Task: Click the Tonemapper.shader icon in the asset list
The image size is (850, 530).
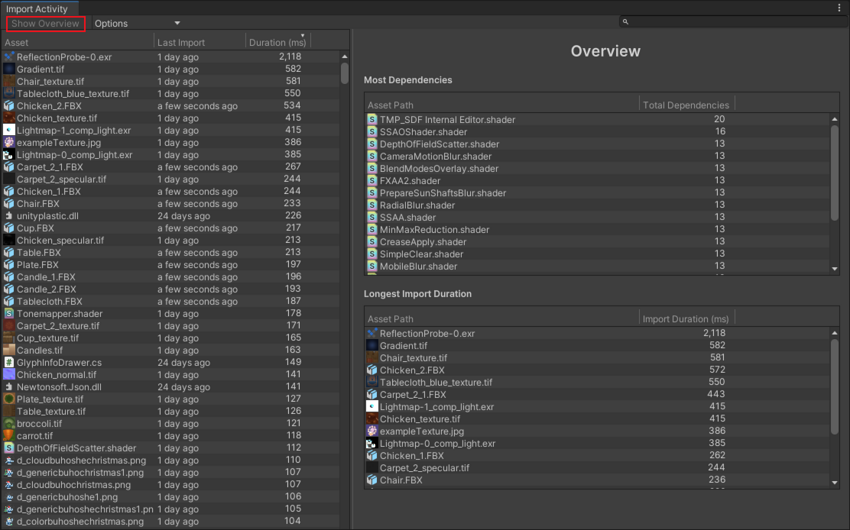Action: point(9,314)
